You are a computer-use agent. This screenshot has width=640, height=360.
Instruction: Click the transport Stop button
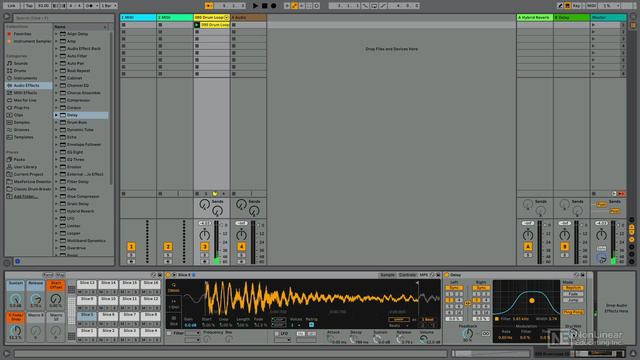point(264,6)
